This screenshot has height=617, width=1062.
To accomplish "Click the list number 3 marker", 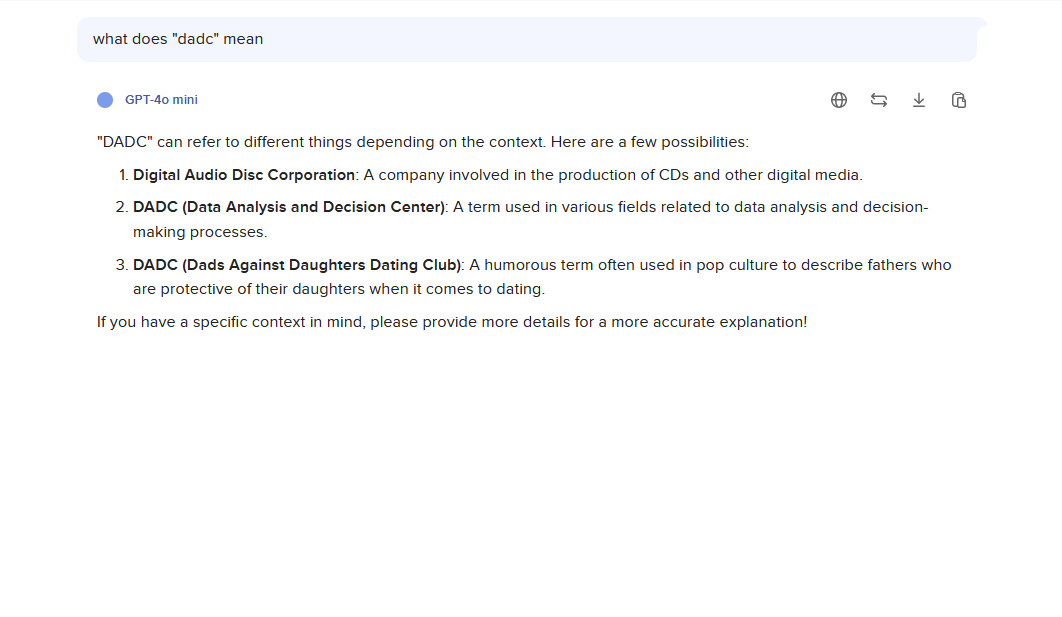I will pos(124,265).
